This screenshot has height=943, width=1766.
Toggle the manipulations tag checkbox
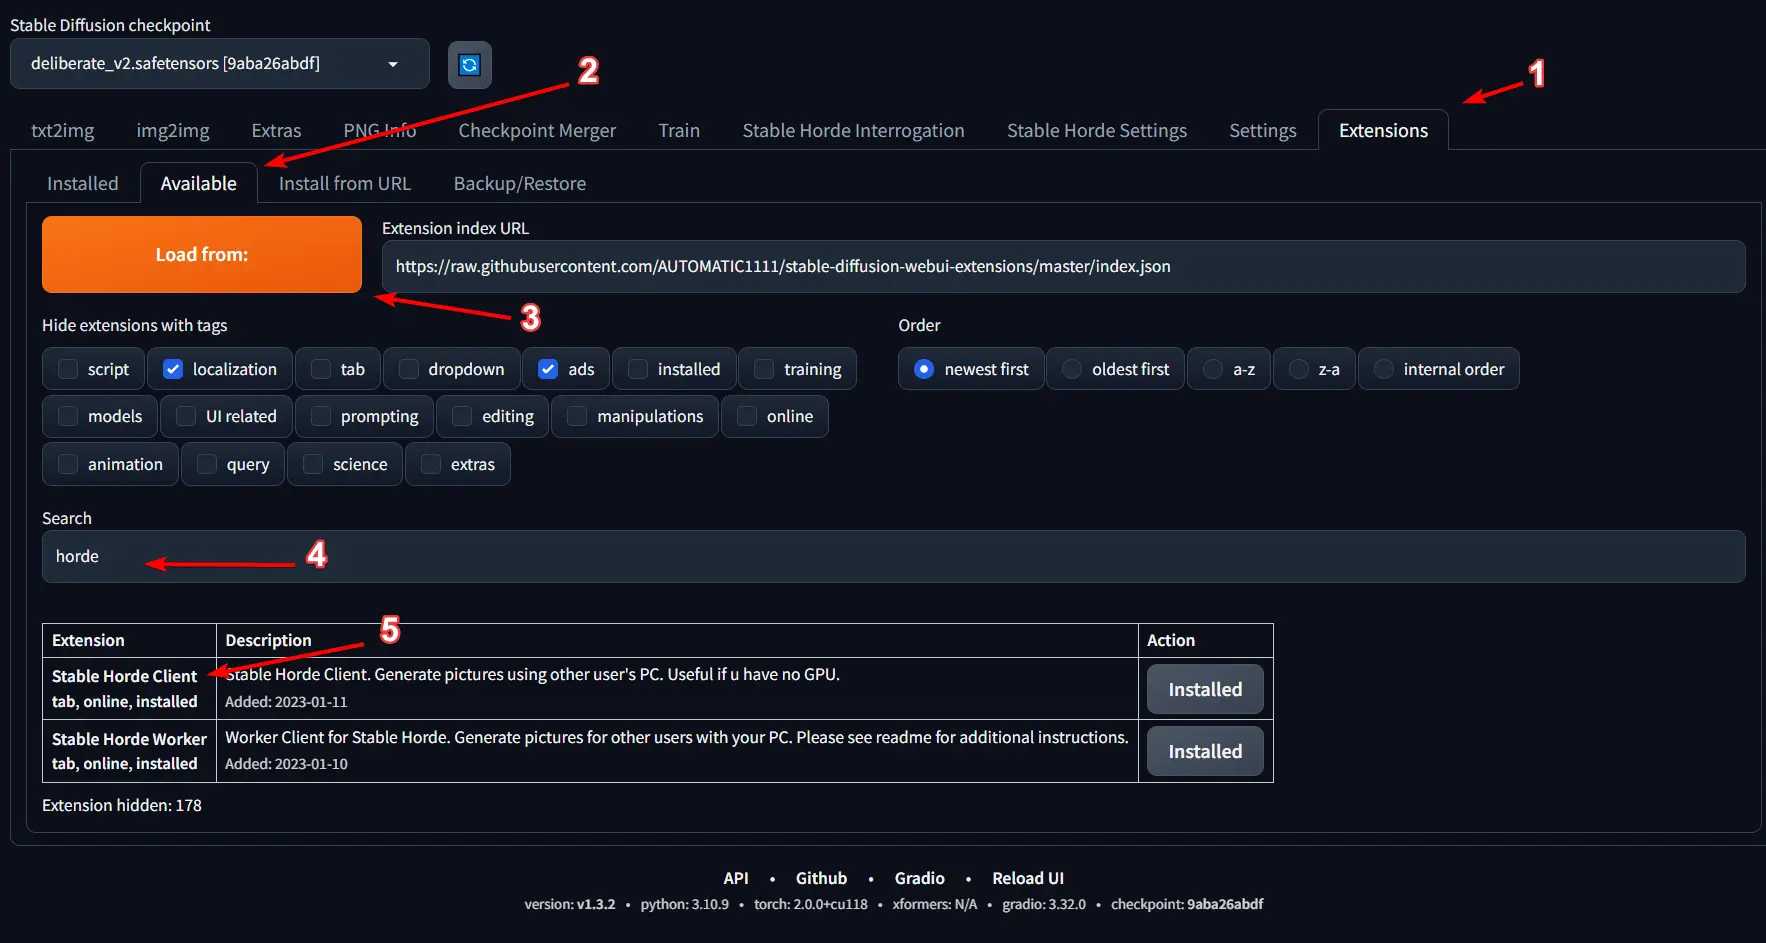pos(577,416)
